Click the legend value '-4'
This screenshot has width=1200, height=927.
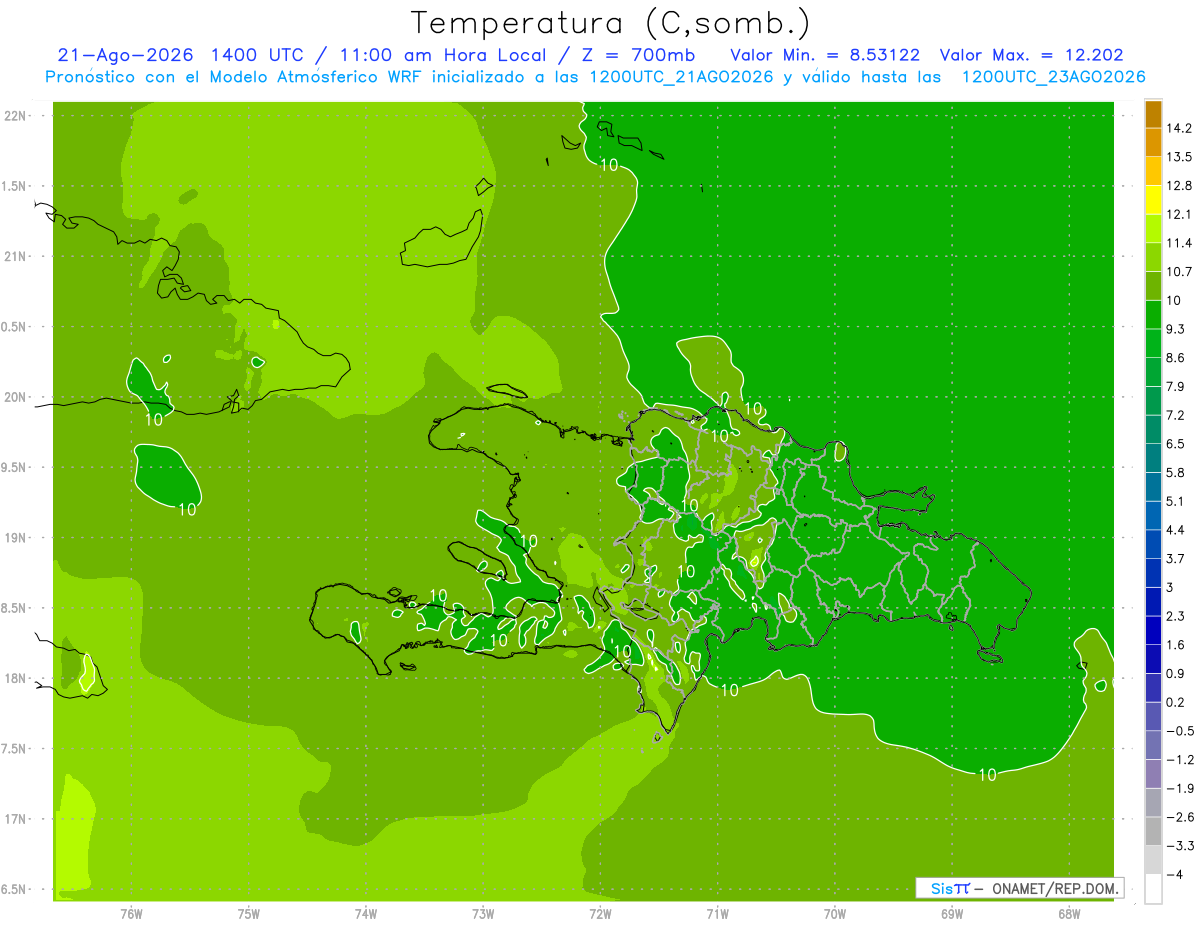pos(1174,874)
